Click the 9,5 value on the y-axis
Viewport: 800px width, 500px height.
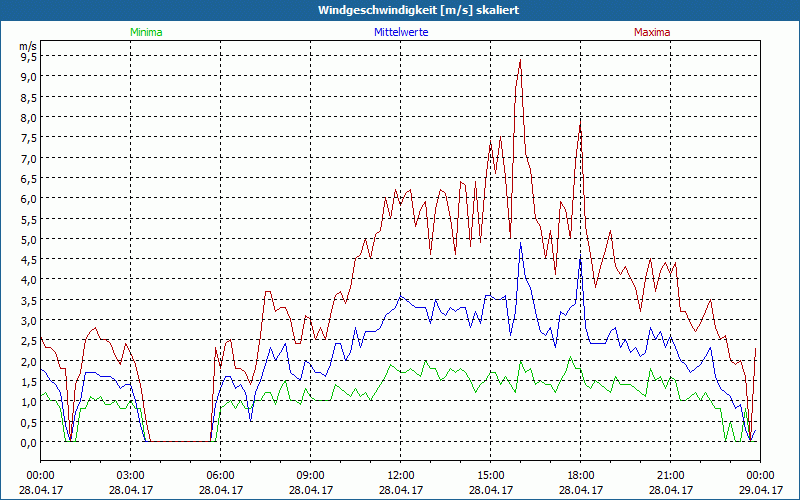(x=29, y=56)
